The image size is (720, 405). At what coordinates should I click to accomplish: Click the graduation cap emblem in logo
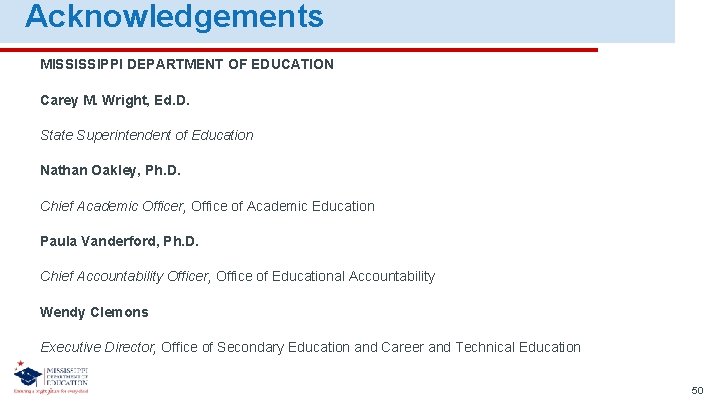26,374
